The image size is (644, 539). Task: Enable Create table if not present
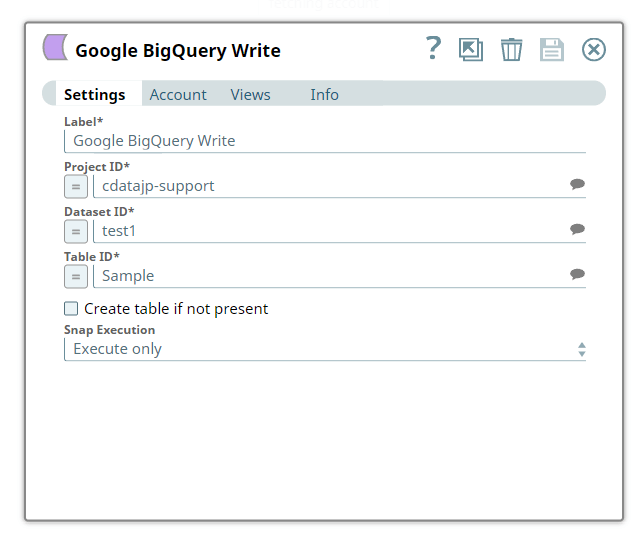[x=71, y=309]
